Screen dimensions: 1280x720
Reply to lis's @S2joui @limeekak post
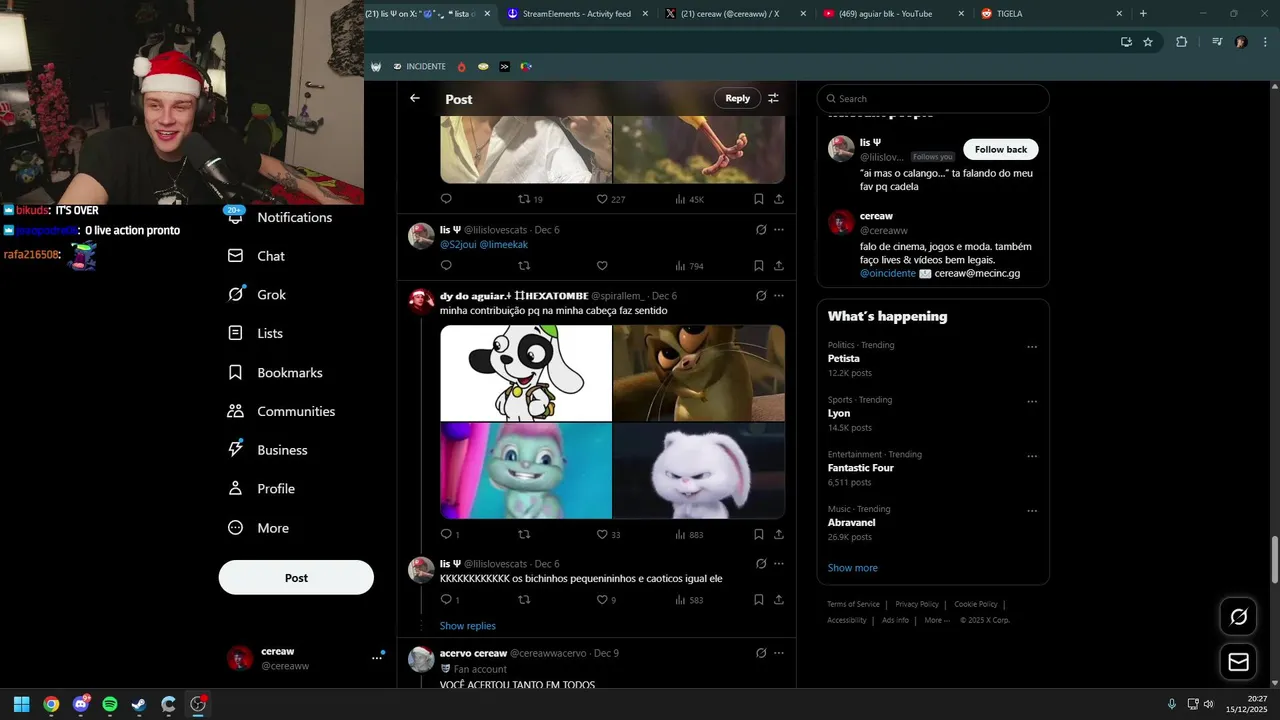(446, 266)
